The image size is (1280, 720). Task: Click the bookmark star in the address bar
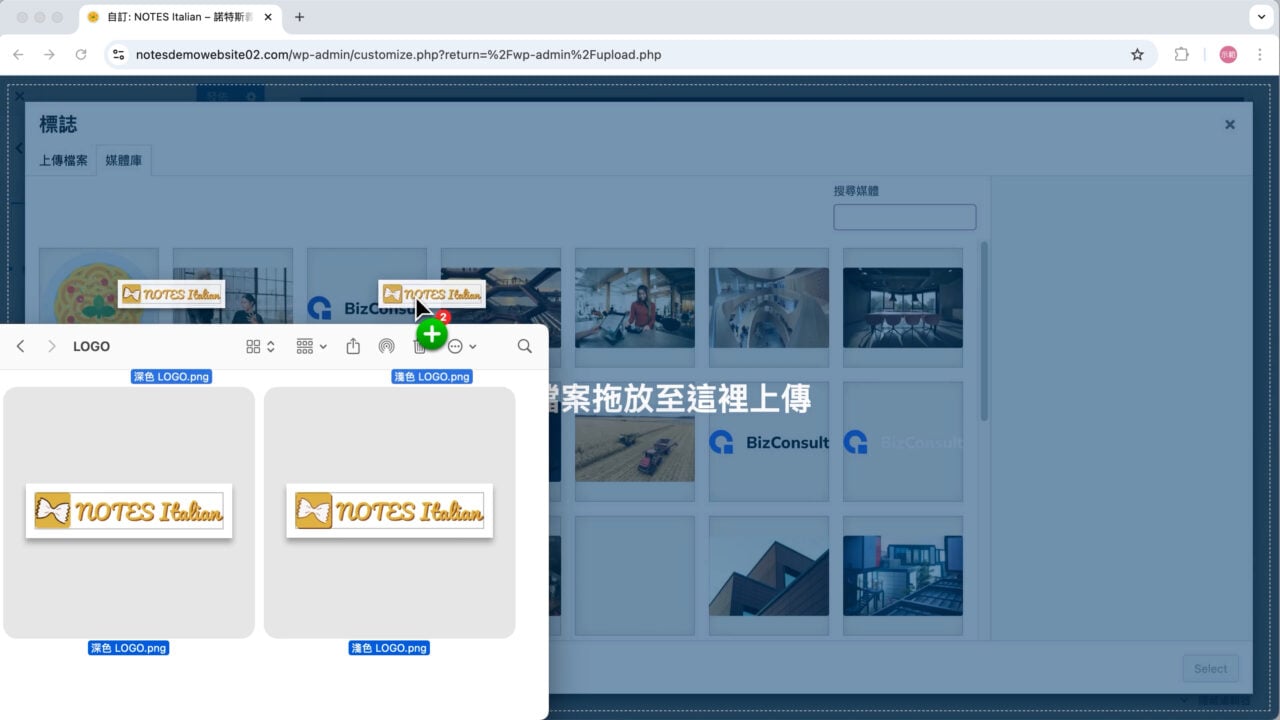pos(1138,55)
